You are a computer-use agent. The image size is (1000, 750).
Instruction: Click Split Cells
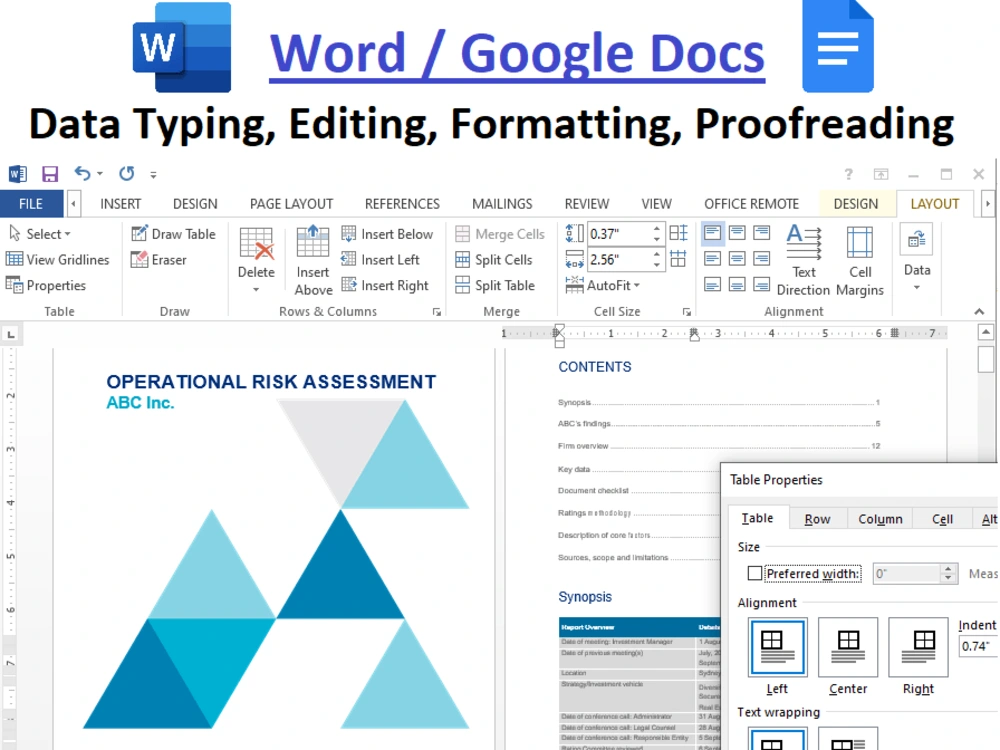[494, 260]
